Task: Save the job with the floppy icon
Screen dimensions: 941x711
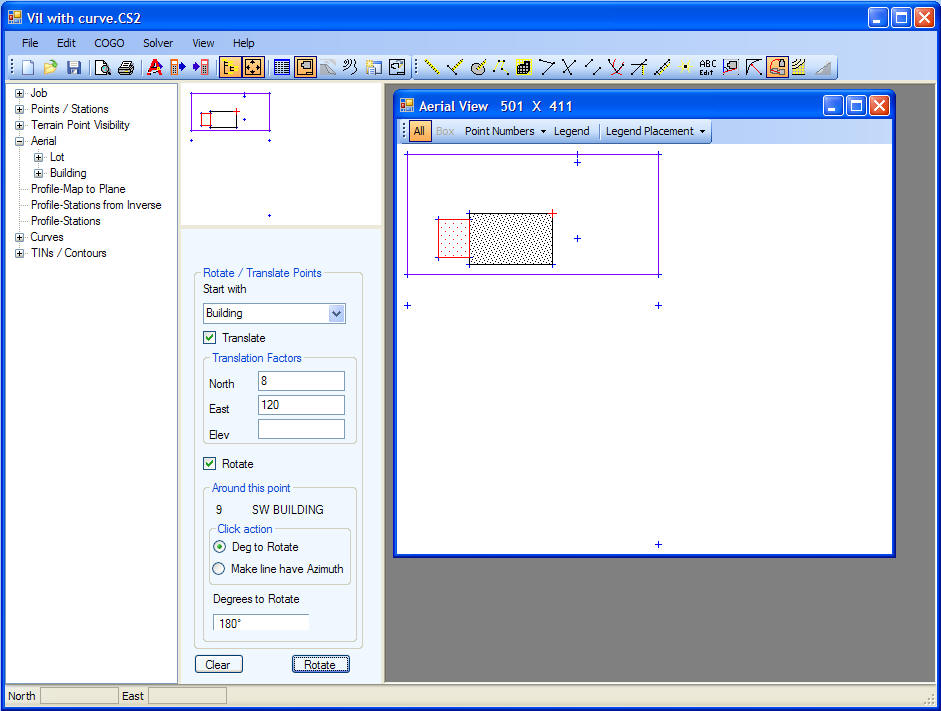Action: pyautogui.click(x=74, y=67)
